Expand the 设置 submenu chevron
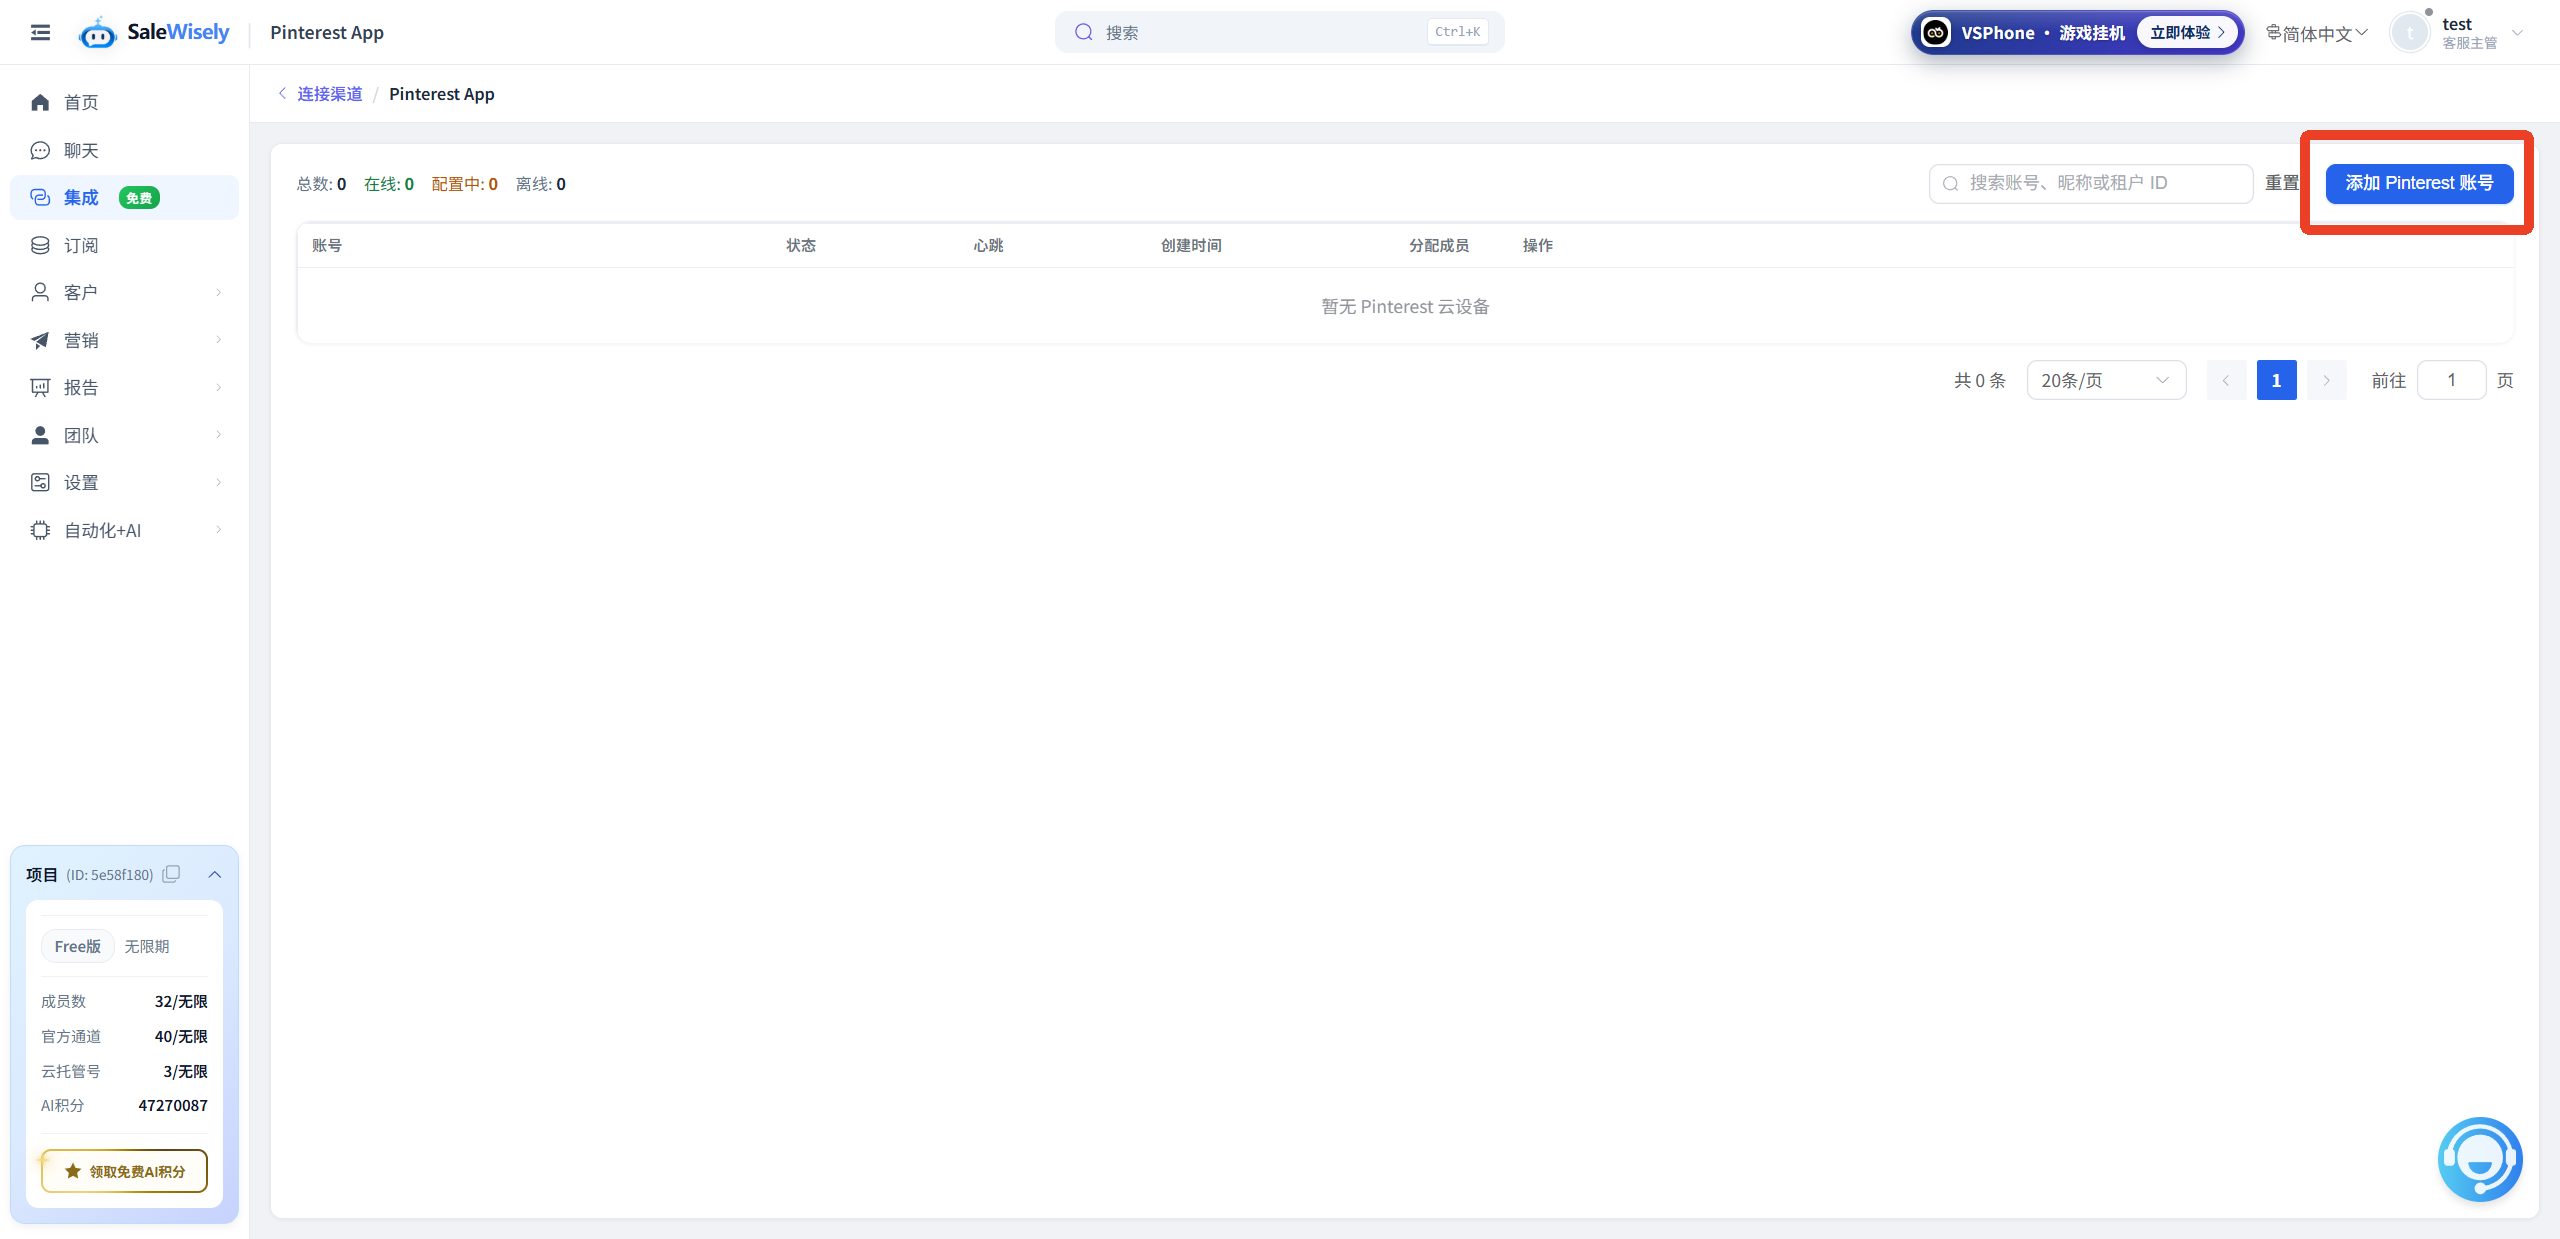Viewport: 2560px width, 1239px height. pos(218,482)
